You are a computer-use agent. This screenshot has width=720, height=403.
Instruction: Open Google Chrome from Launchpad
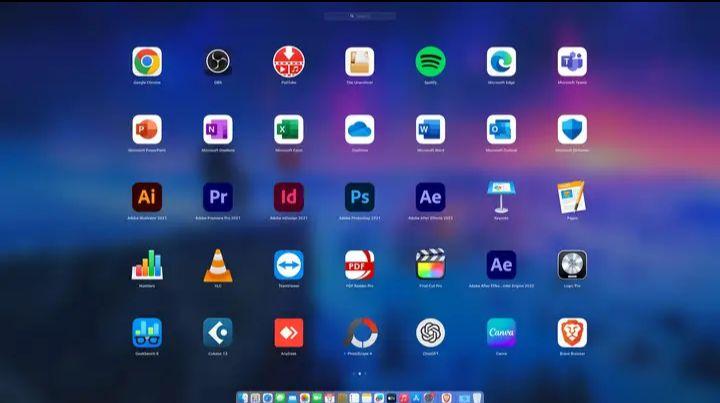[147, 62]
